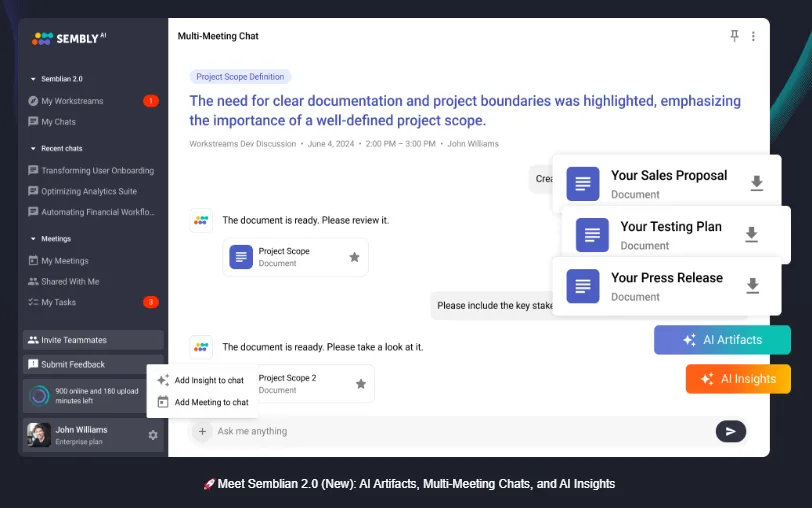
Task: Download the Your Testing Plan document
Action: [x=751, y=235]
